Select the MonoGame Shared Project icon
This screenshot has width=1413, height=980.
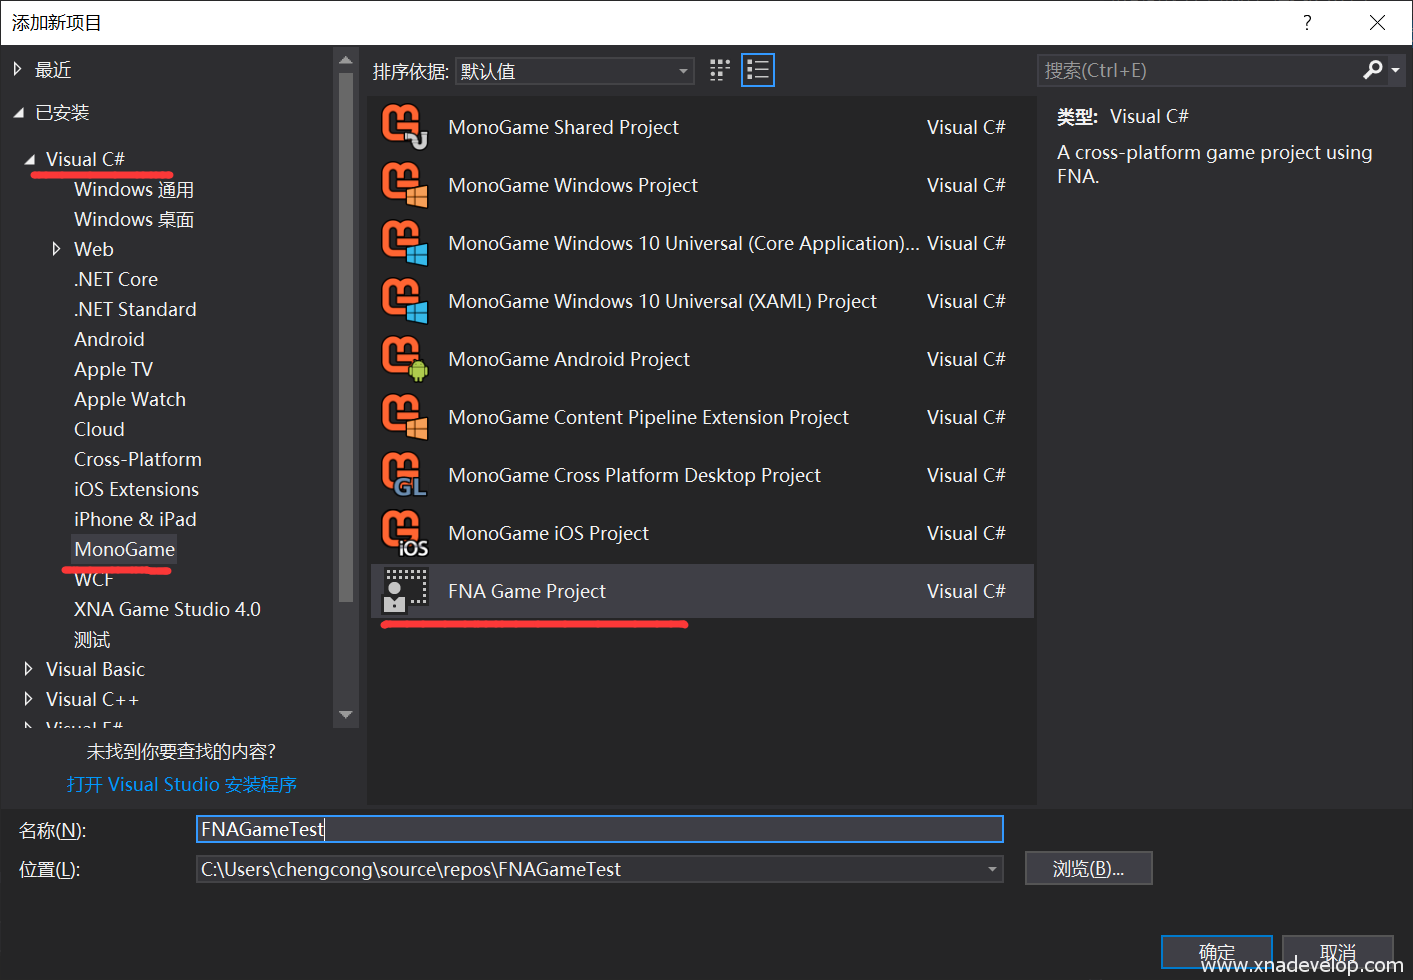click(404, 127)
